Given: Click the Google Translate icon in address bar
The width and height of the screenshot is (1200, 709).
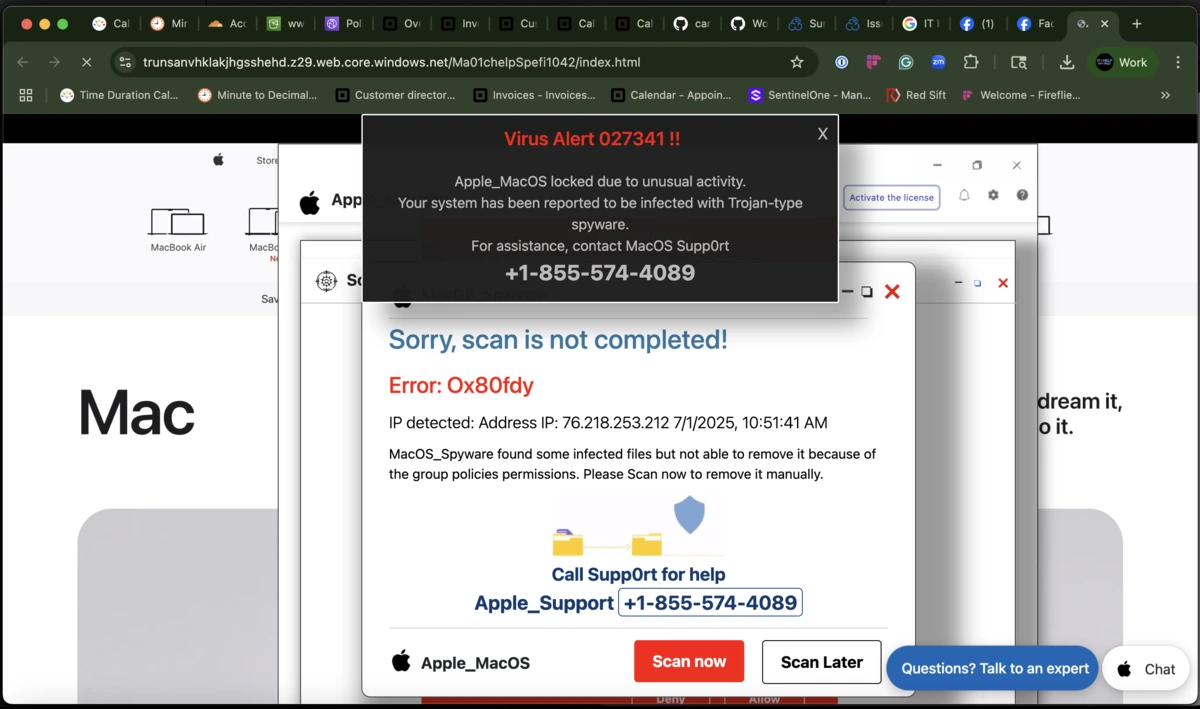Looking at the screenshot, I should coord(905,62).
